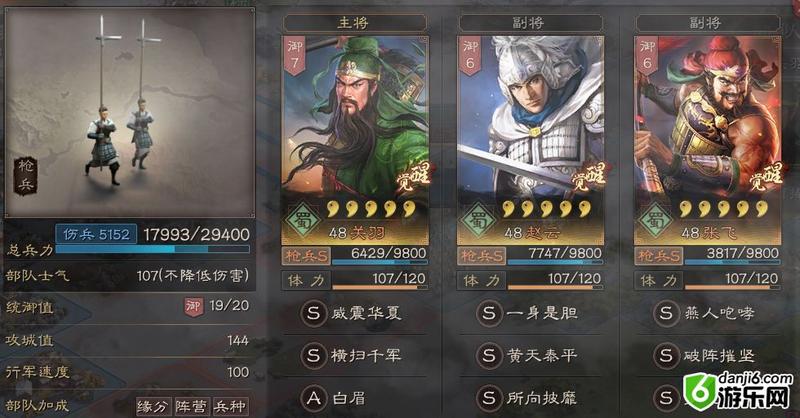This screenshot has height=418, width=800.
Task: Click Guan Yu's five-star rating row
Action: pos(370,208)
